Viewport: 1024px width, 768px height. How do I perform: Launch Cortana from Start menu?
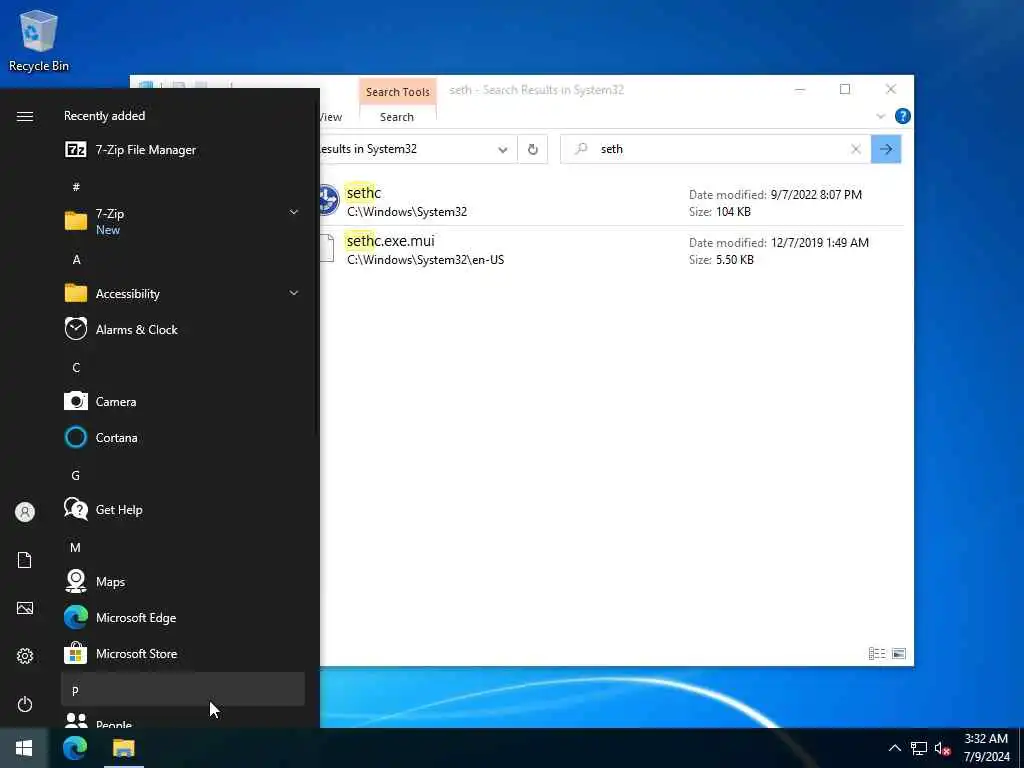tap(183, 437)
